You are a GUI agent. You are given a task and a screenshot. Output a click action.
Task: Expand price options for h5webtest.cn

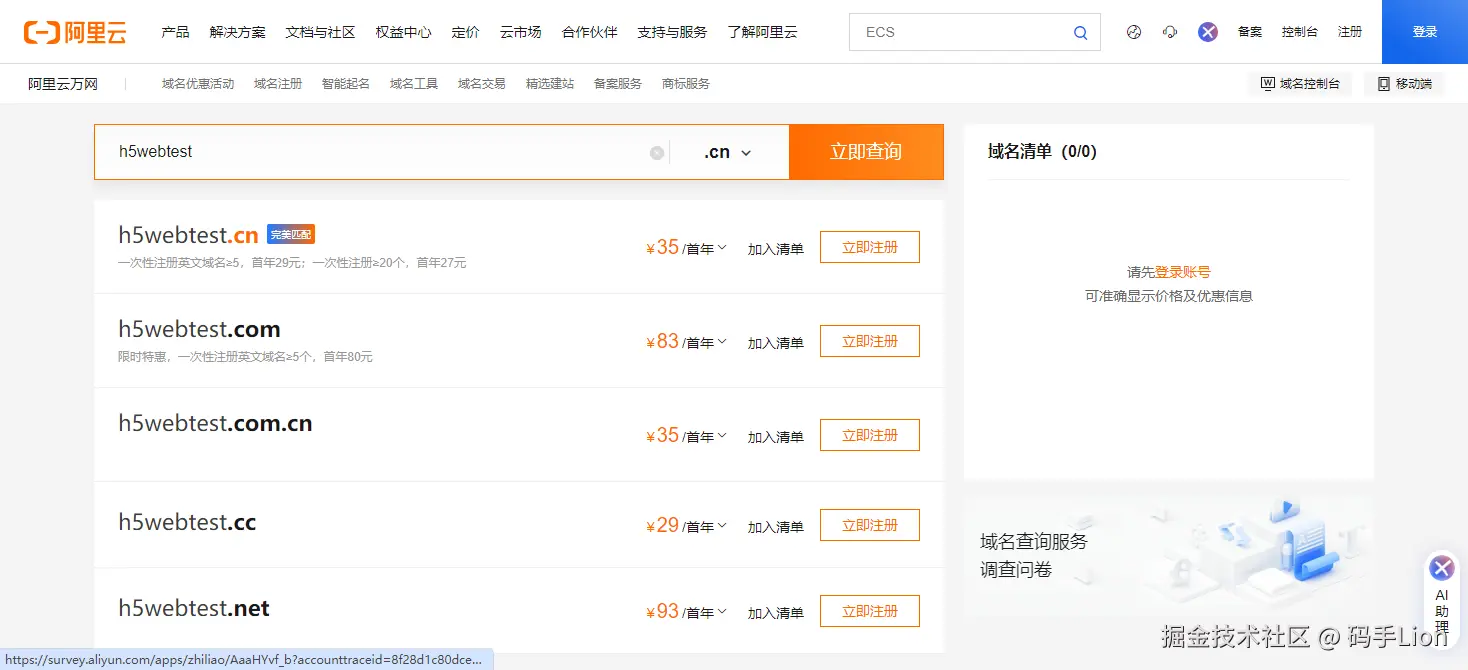click(x=722, y=247)
